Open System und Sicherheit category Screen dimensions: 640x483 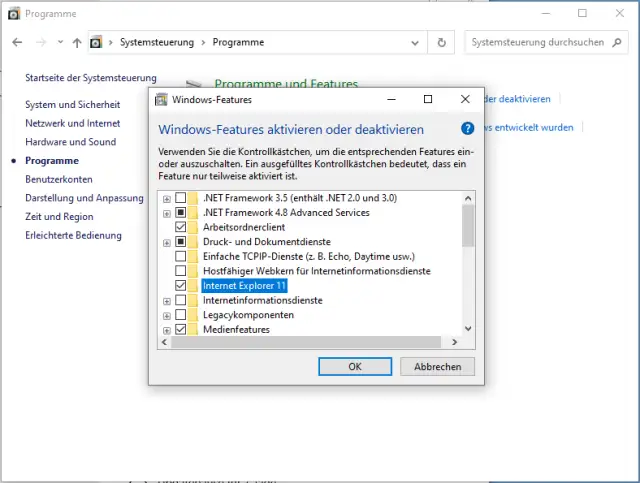[x=73, y=105]
